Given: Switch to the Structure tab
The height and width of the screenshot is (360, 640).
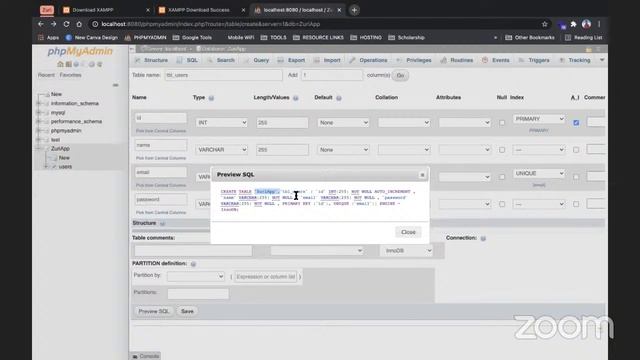Looking at the screenshot, I should (x=151, y=60).
